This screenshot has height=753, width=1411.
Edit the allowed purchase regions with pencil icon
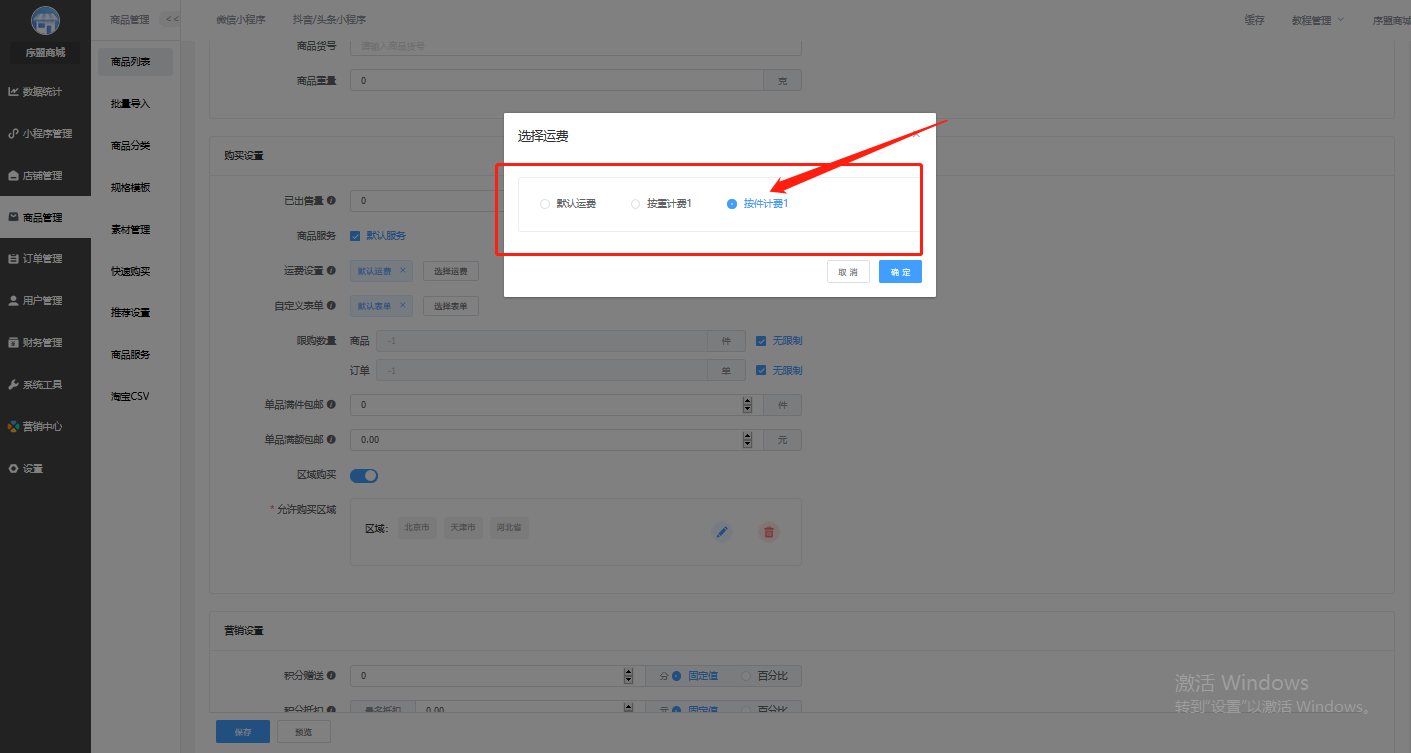721,532
